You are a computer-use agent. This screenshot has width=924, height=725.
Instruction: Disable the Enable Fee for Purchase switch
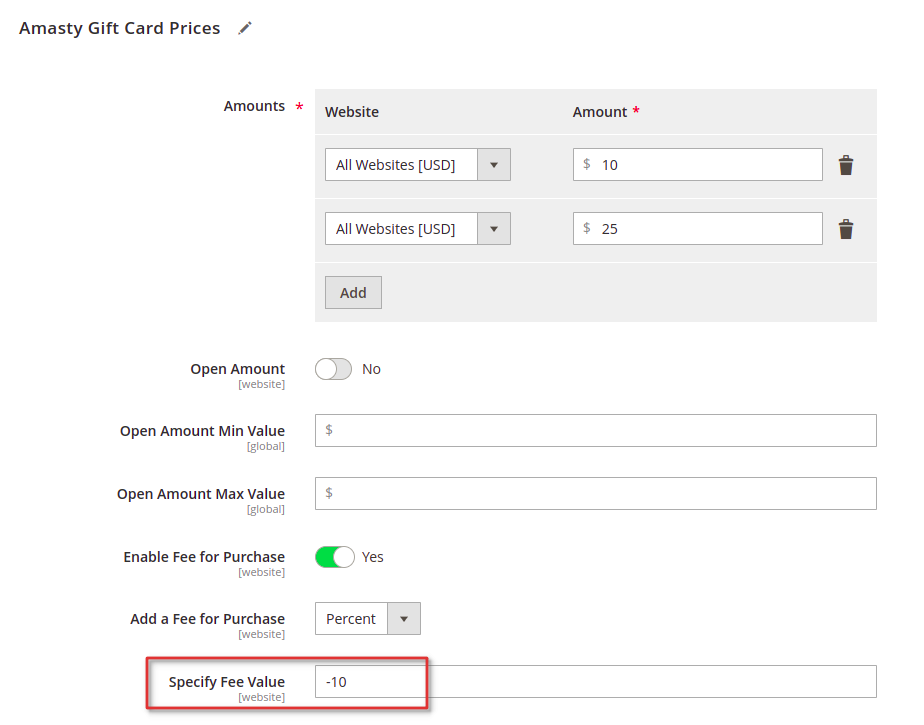click(x=335, y=557)
